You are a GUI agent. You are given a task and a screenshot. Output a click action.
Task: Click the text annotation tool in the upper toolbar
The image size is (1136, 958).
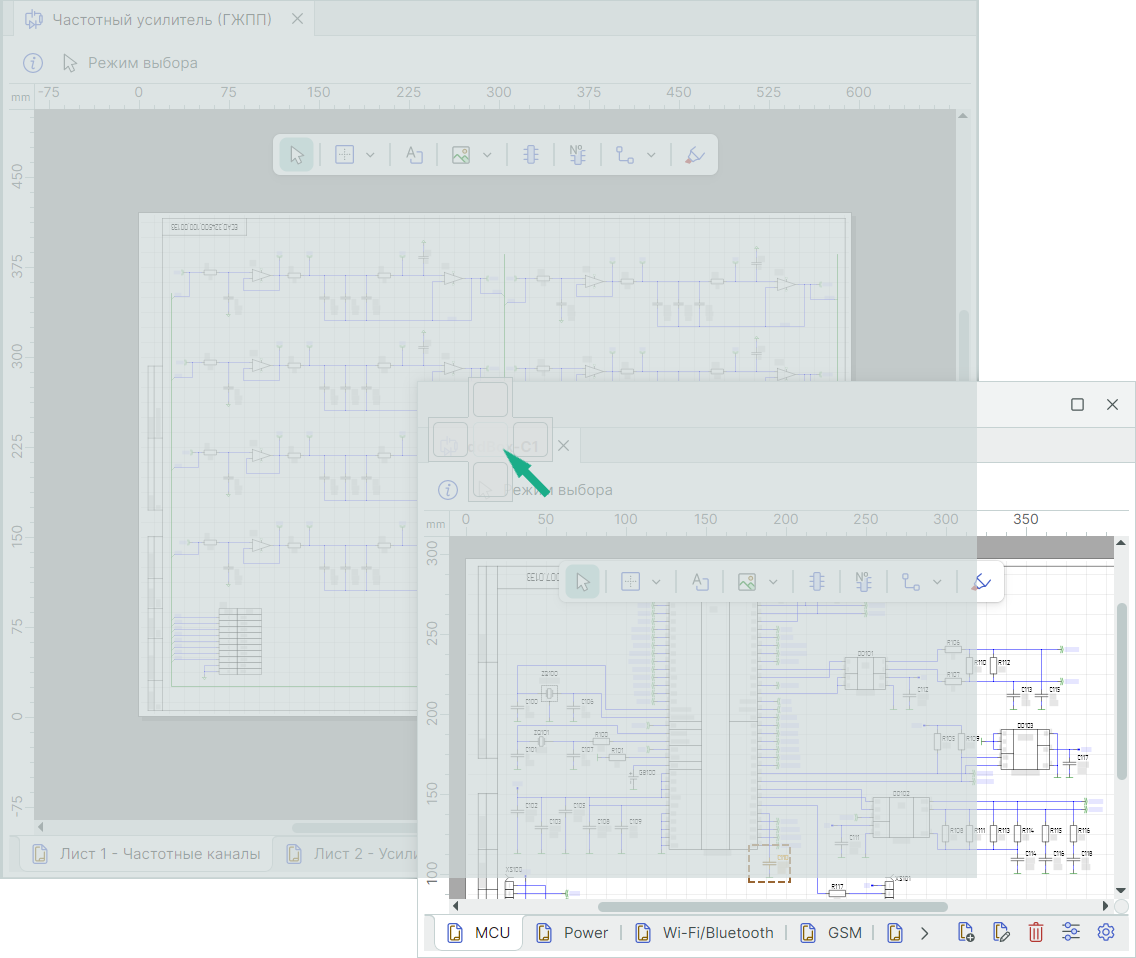coord(414,155)
